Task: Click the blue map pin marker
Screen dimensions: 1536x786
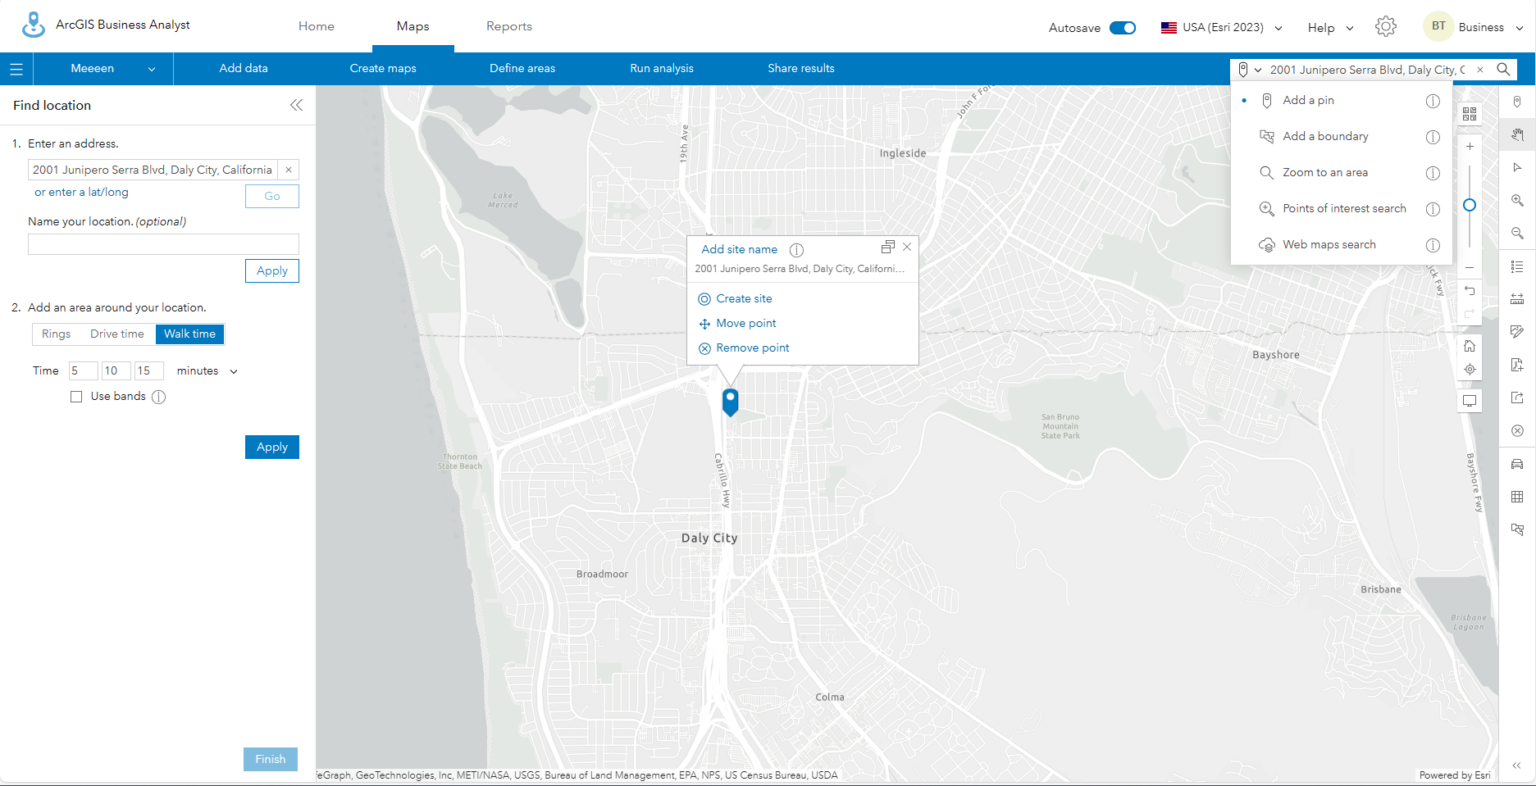Action: [x=731, y=402]
